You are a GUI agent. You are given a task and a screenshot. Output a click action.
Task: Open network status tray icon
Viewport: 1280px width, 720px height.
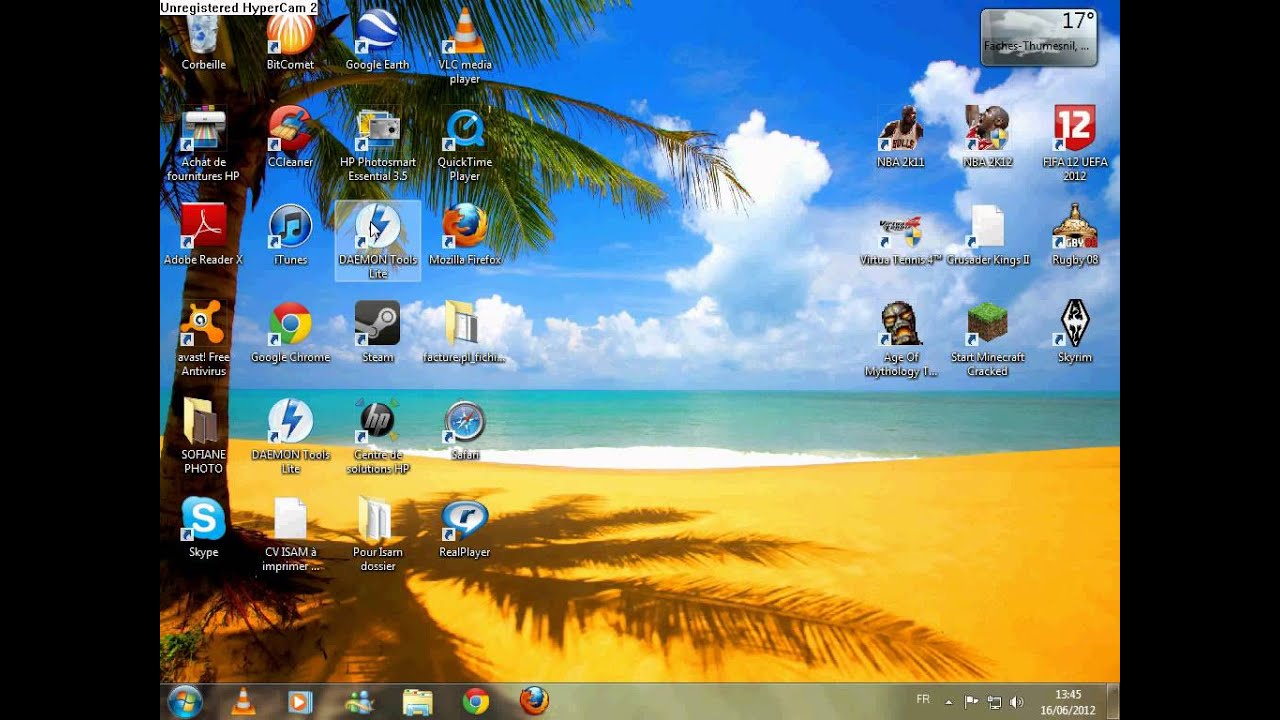(995, 702)
